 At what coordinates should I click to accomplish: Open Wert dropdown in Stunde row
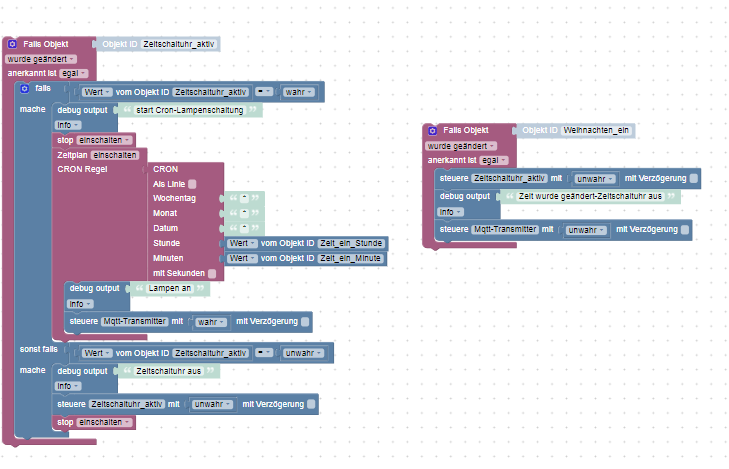coord(242,244)
